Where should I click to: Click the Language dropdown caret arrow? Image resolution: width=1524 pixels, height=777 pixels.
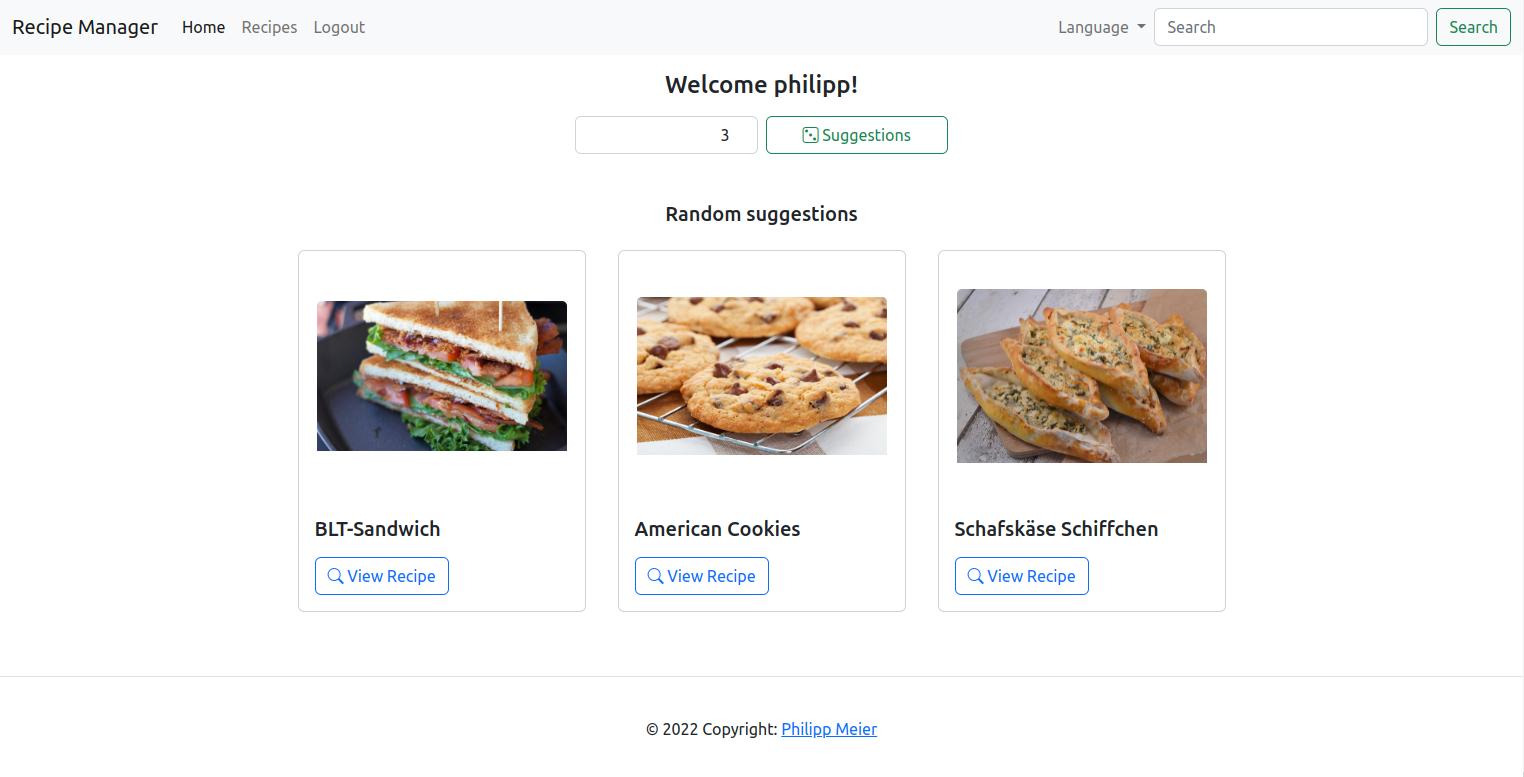point(1141,27)
